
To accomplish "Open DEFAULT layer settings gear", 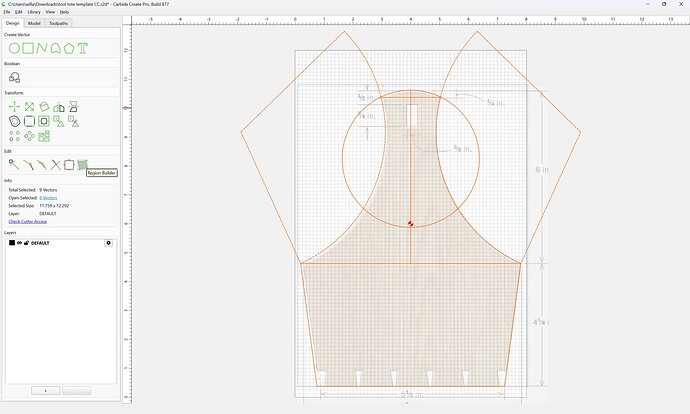I will [x=108, y=243].
